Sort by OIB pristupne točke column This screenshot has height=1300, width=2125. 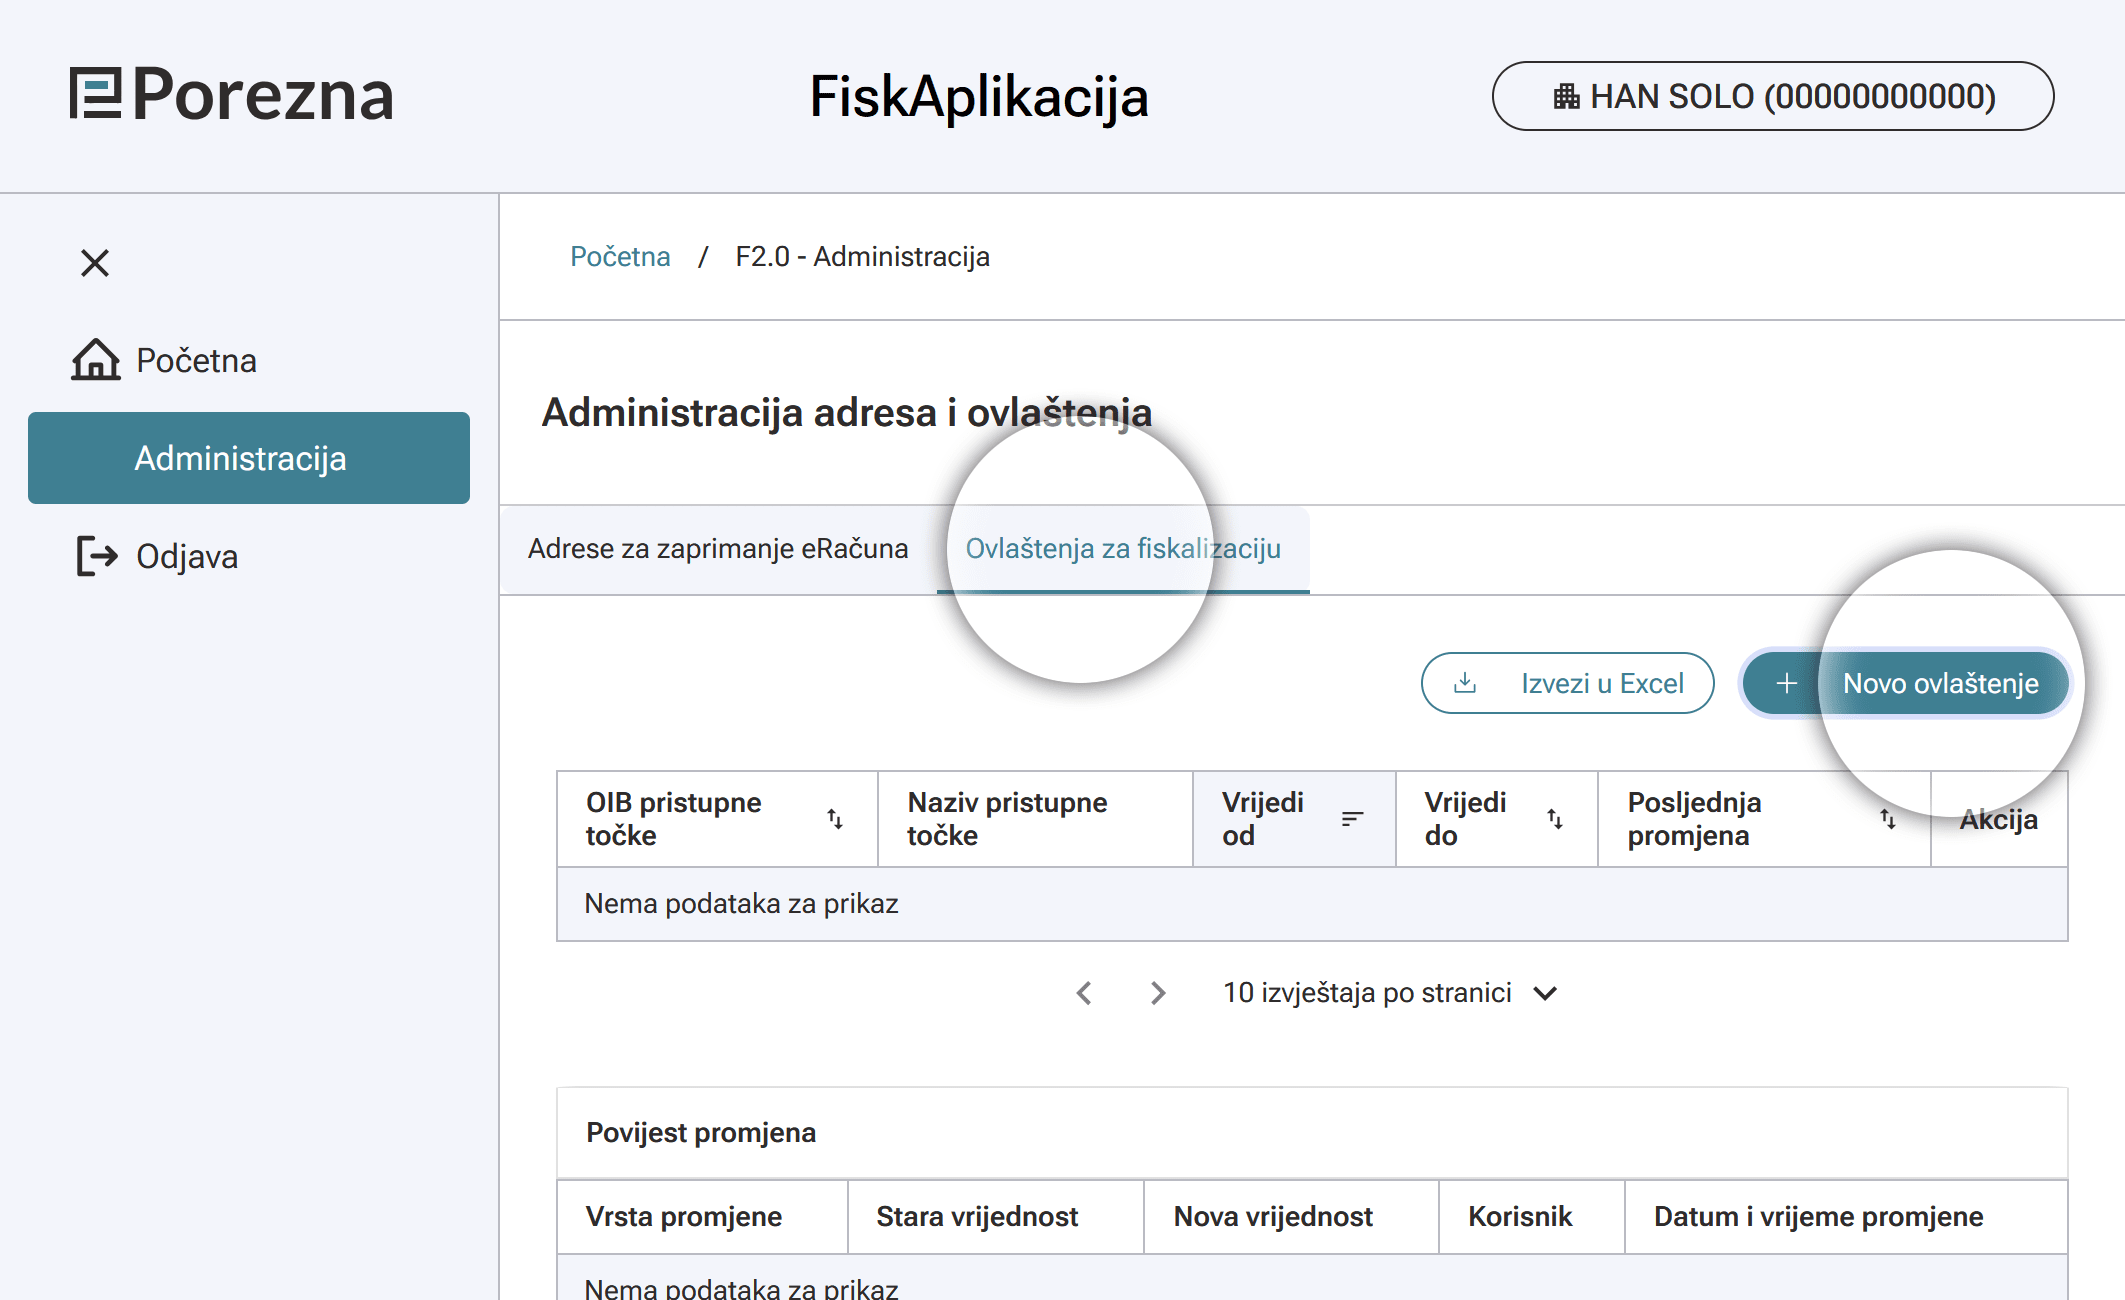[835, 819]
